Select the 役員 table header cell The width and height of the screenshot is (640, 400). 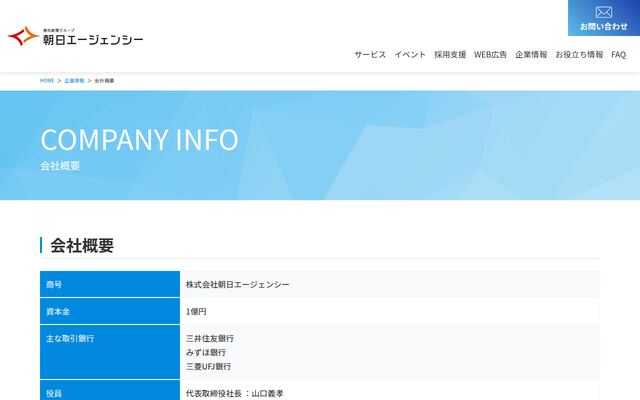[110, 390]
